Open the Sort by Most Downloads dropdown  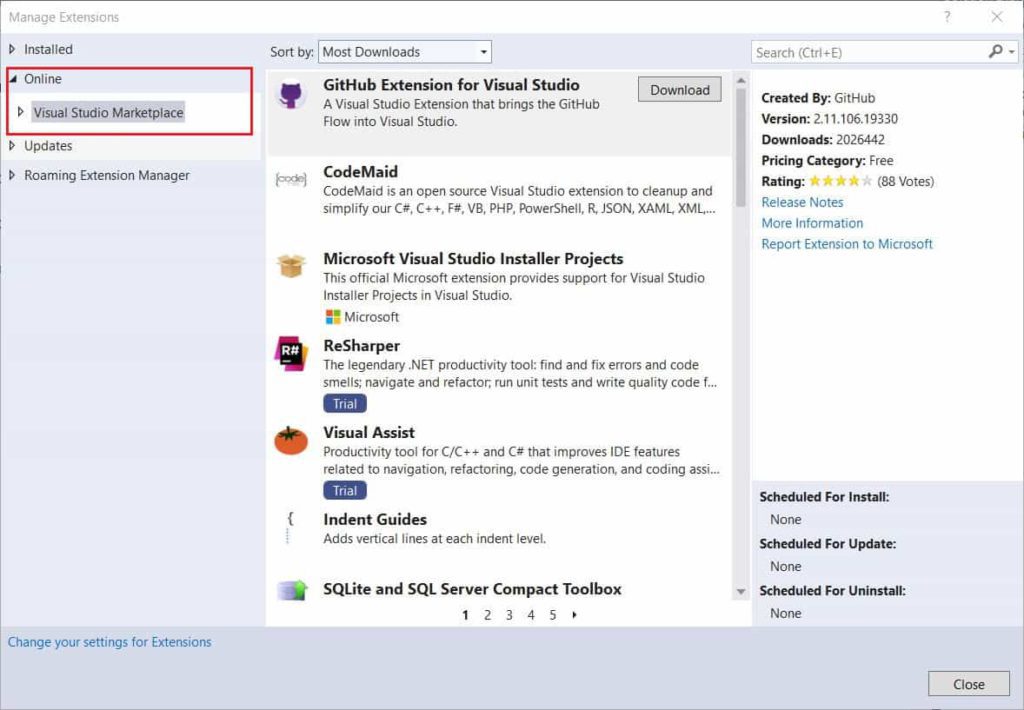click(405, 52)
